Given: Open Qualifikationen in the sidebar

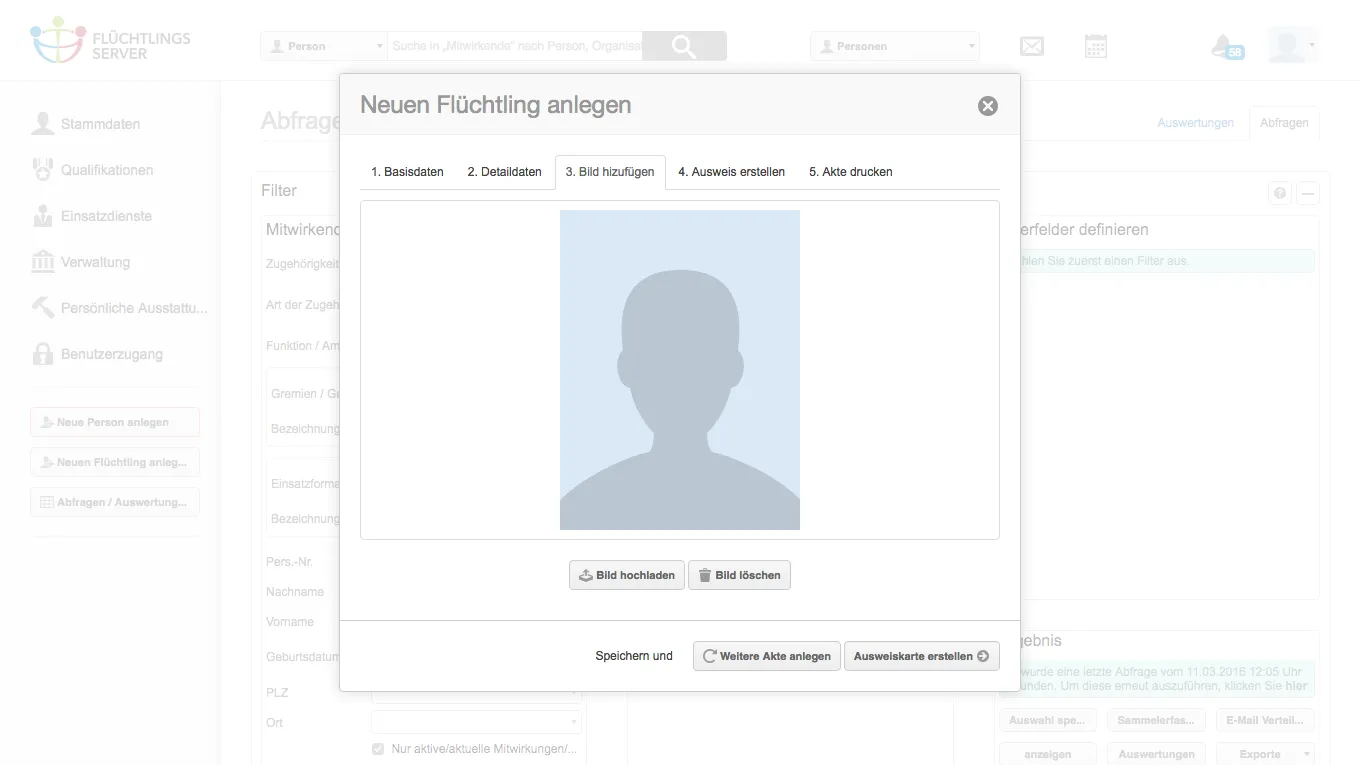Looking at the screenshot, I should pyautogui.click(x=93, y=170).
